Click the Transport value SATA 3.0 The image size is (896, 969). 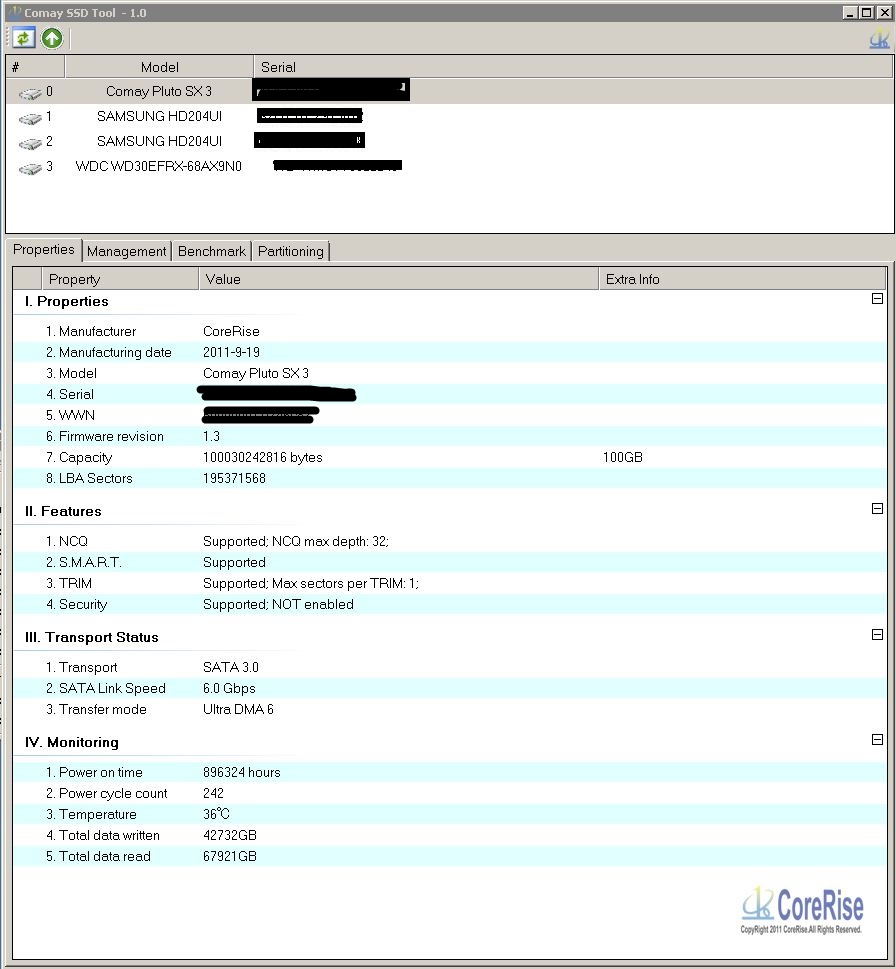coord(230,667)
